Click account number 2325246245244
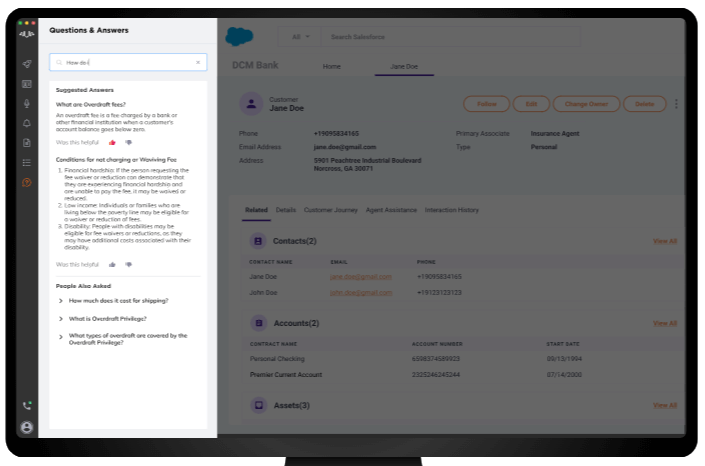The width and height of the screenshot is (705, 466). tap(436, 374)
